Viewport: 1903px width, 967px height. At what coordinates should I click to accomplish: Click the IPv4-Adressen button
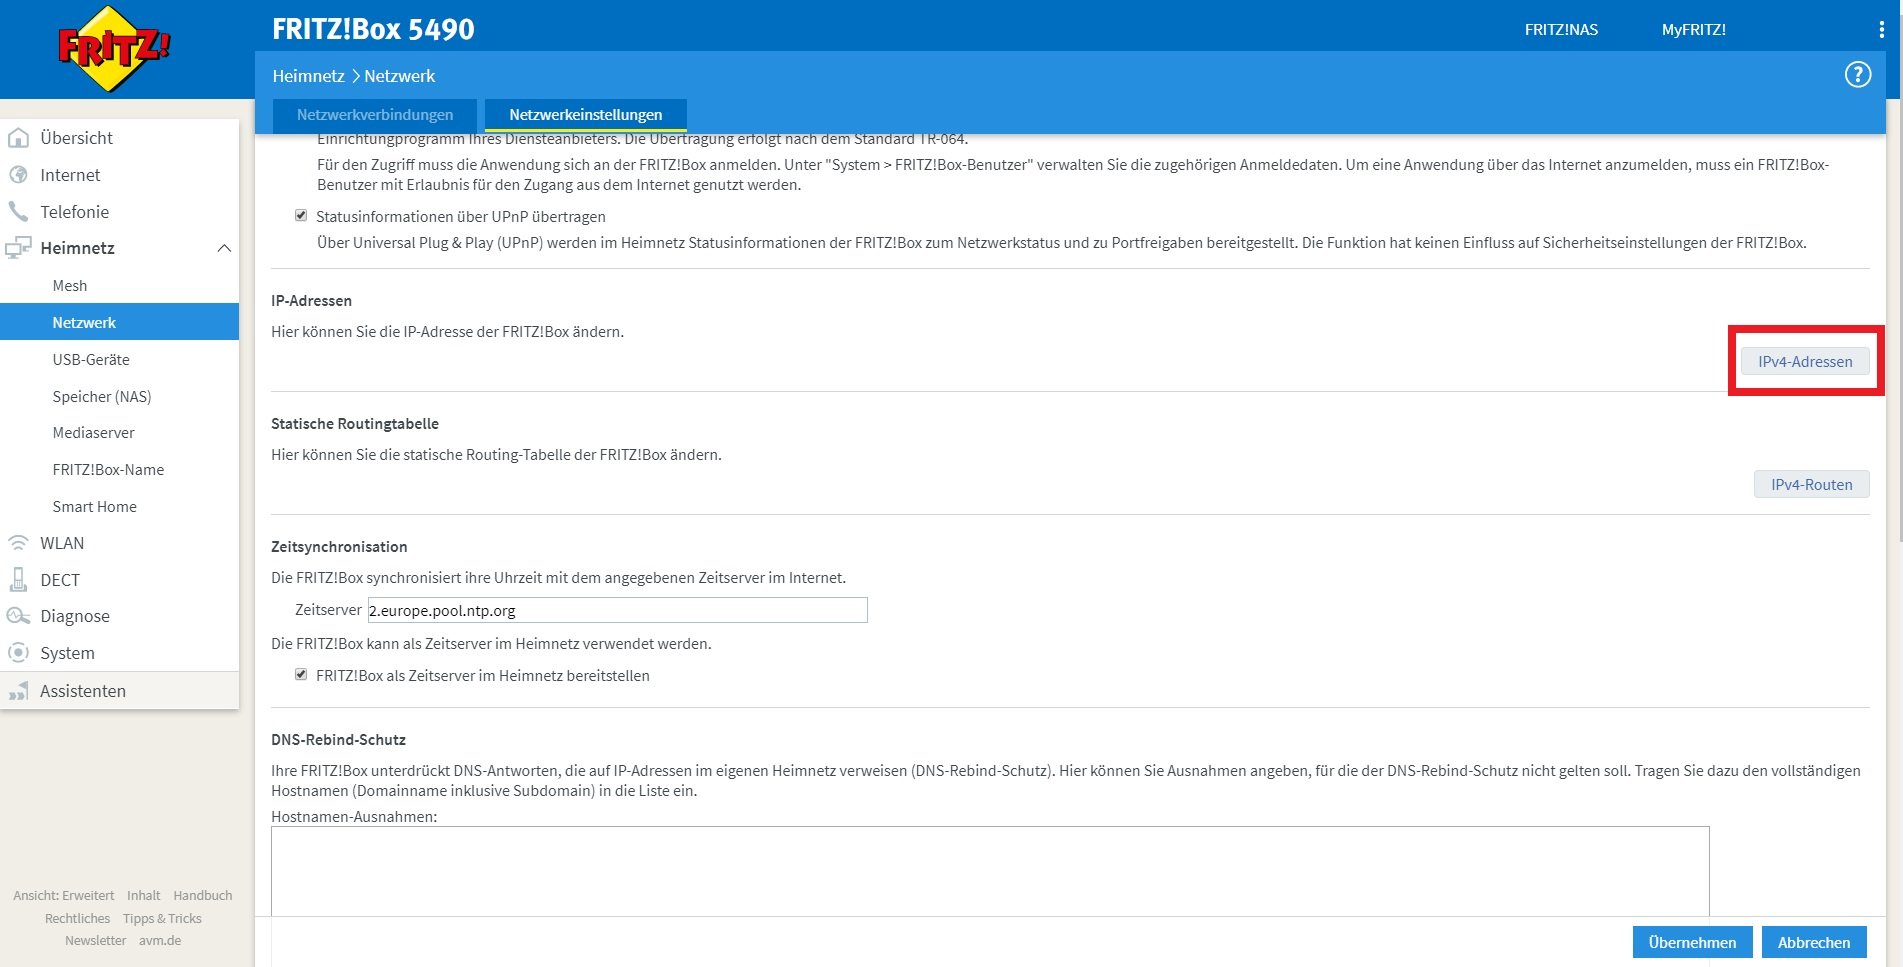coord(1805,361)
